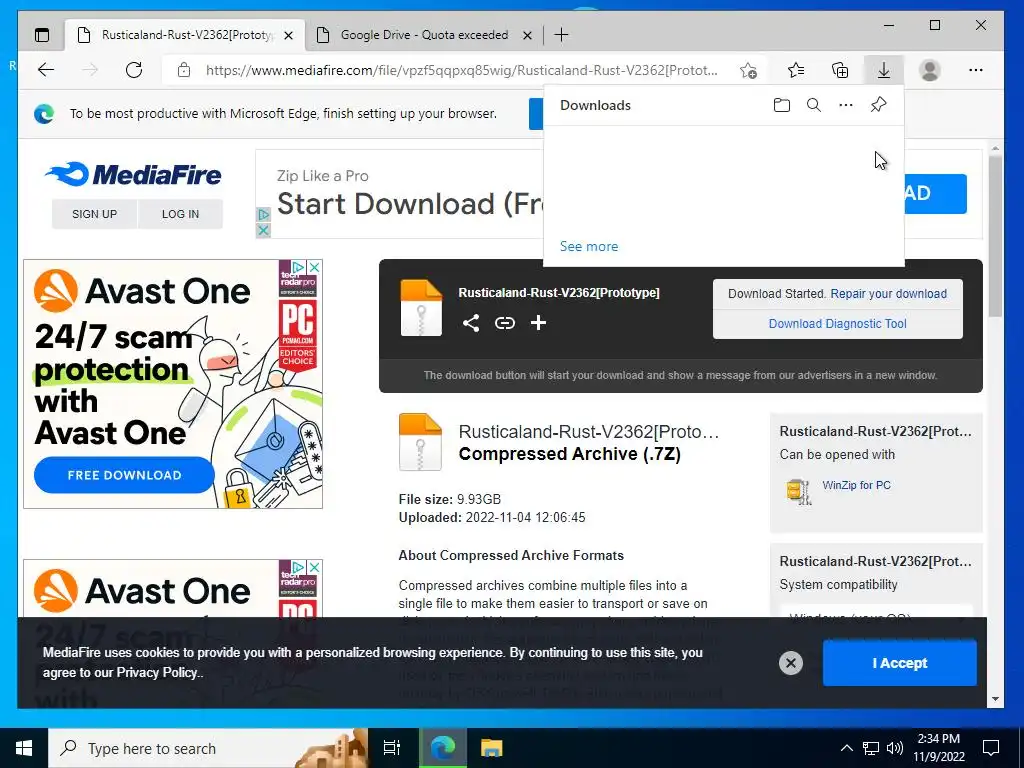
Task: Close the top Avast One ad
Action: click(315, 267)
